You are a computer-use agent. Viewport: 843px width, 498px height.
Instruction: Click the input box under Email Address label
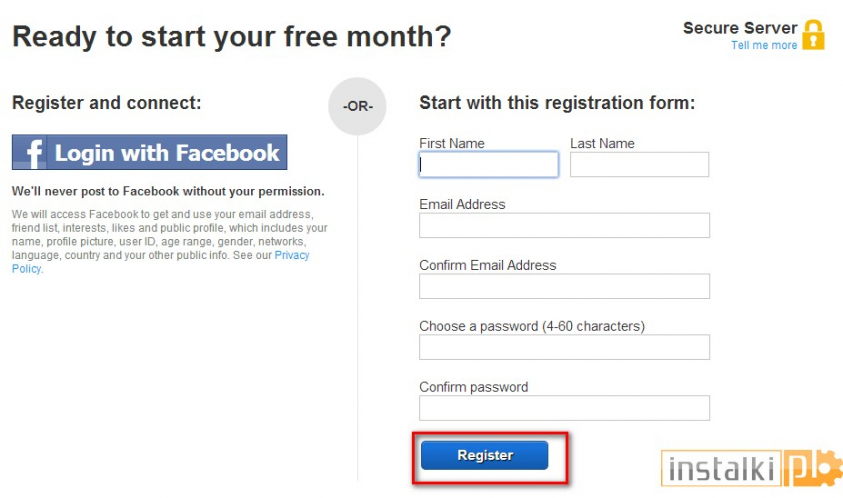[564, 226]
